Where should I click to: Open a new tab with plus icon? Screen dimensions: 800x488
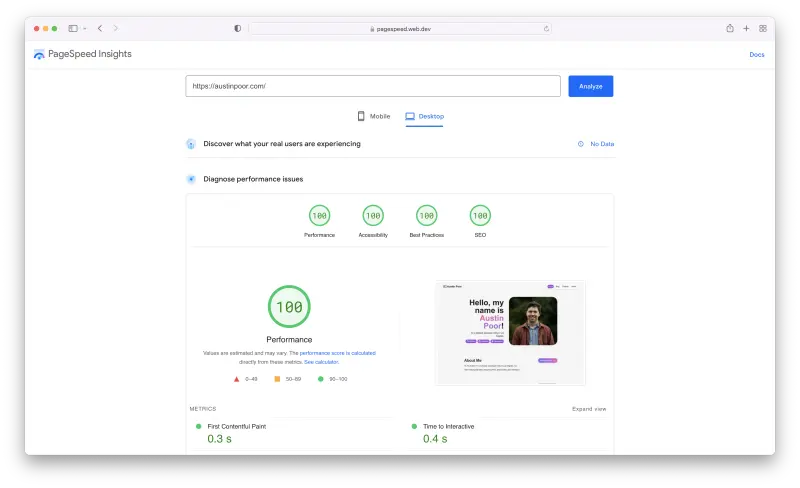click(746, 29)
